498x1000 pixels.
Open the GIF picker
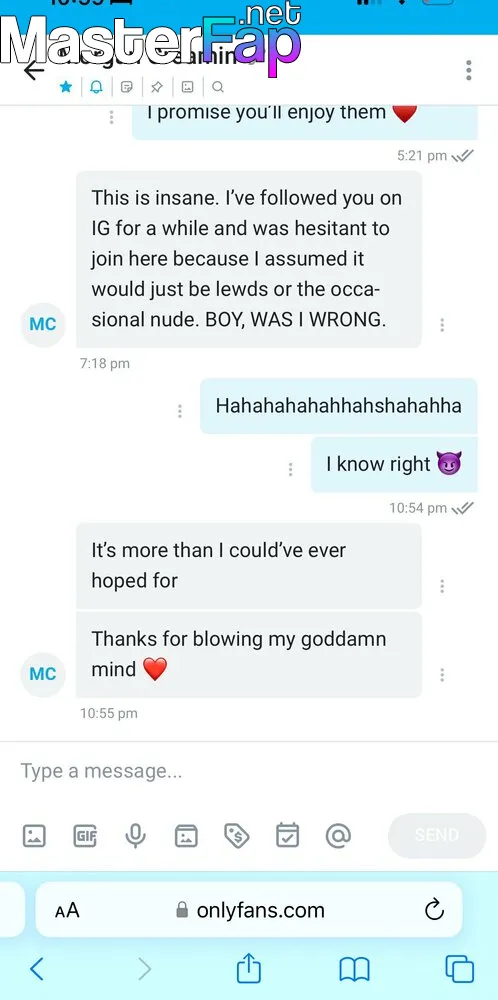[x=85, y=835]
